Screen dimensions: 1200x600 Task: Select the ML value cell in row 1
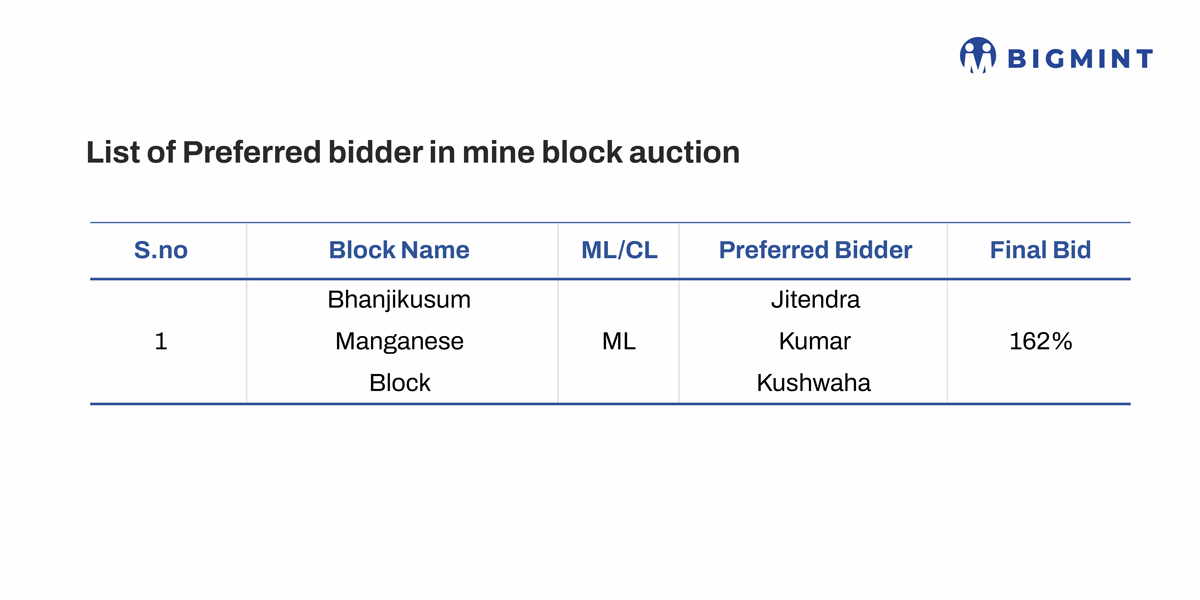coord(619,341)
